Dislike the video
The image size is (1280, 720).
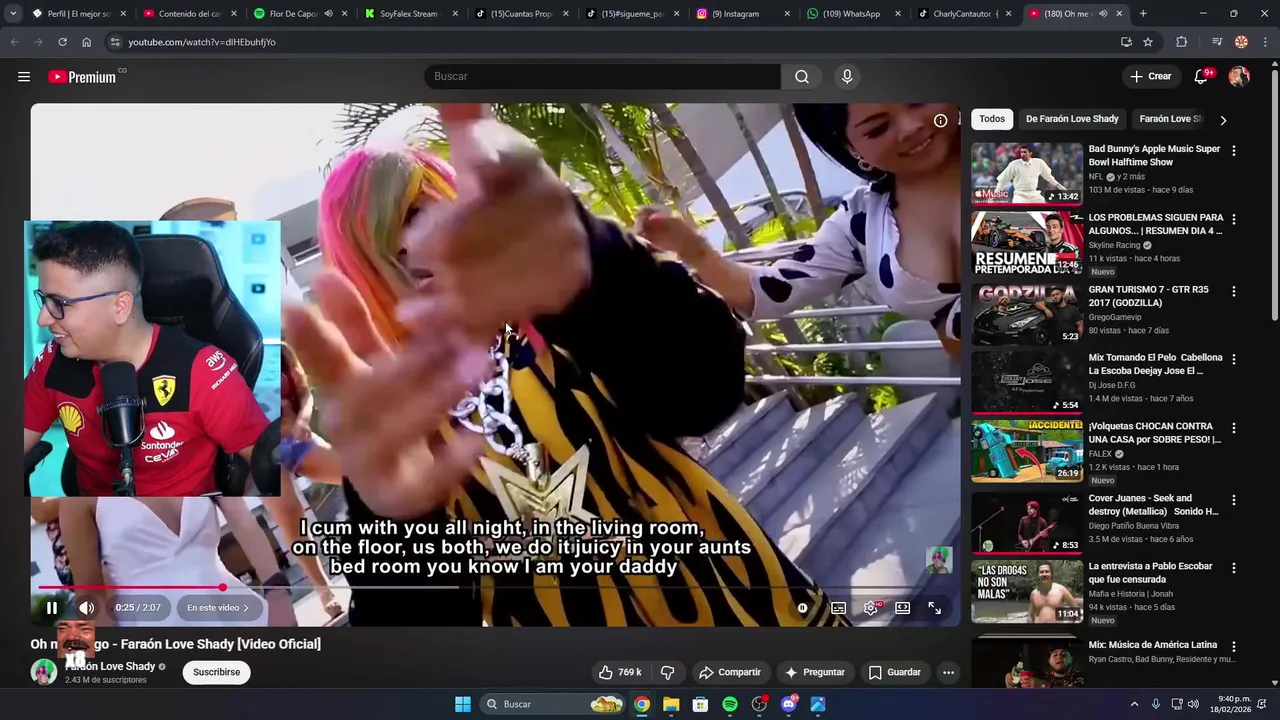[668, 672]
